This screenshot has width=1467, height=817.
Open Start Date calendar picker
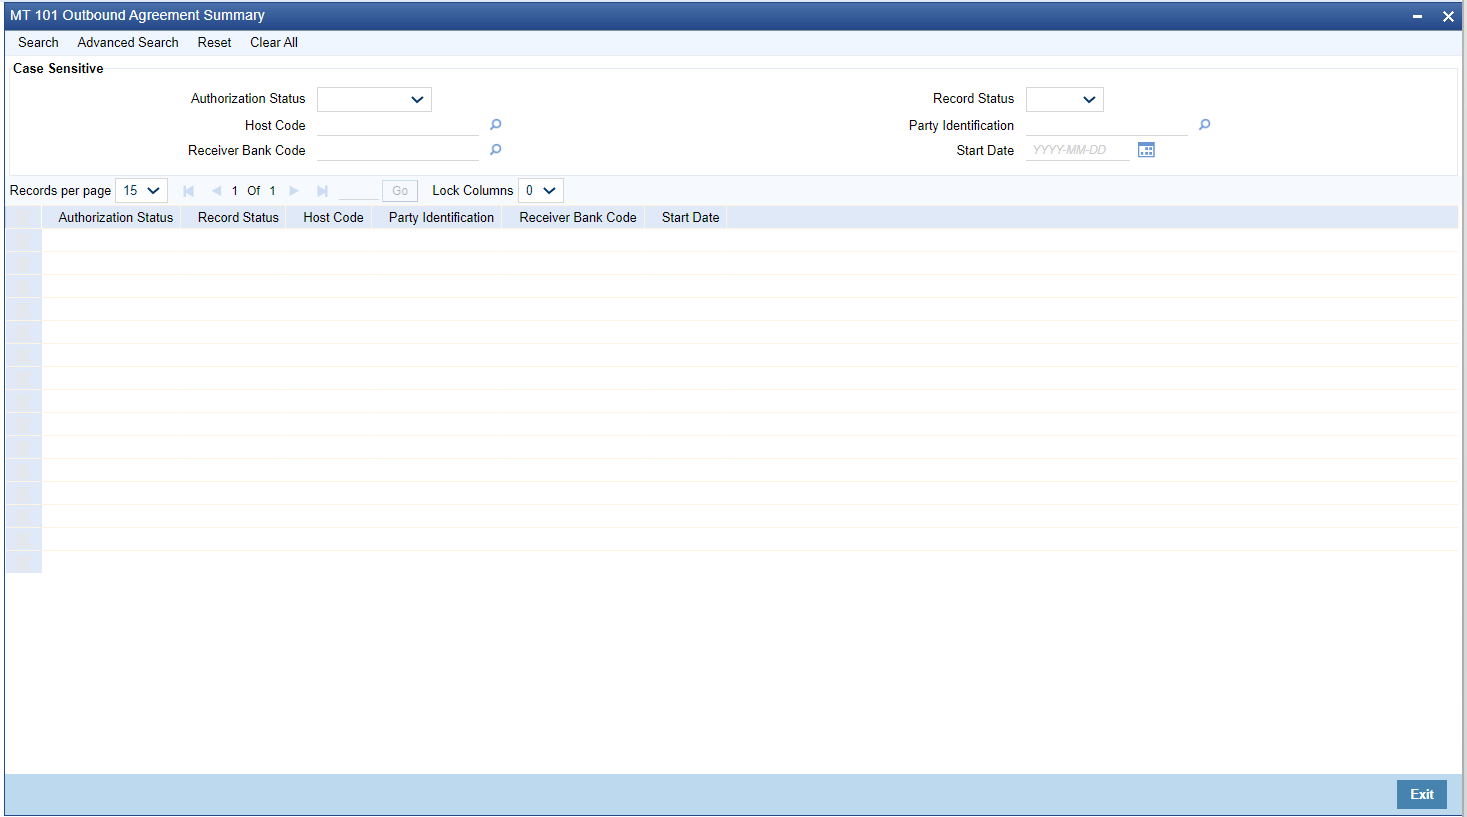[x=1147, y=150]
